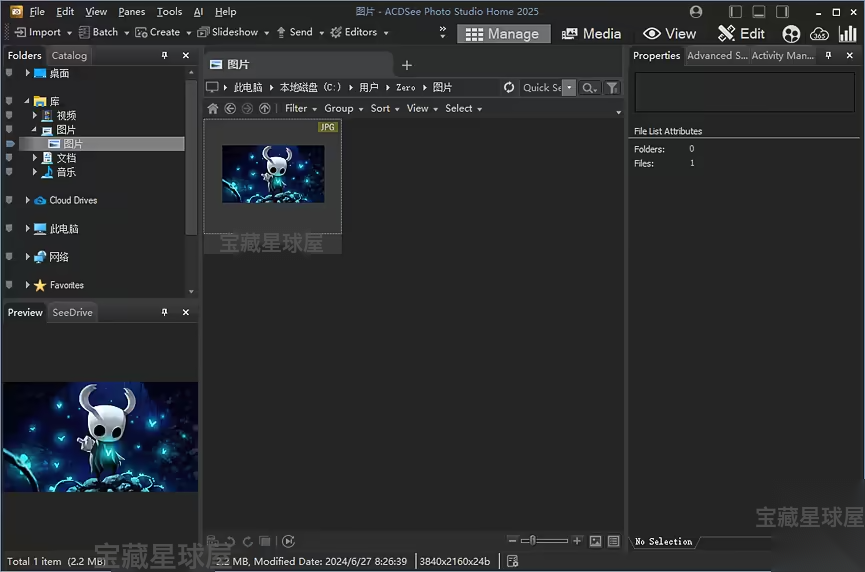Switch to Edit mode
Image resolution: width=865 pixels, height=572 pixels.
741,34
